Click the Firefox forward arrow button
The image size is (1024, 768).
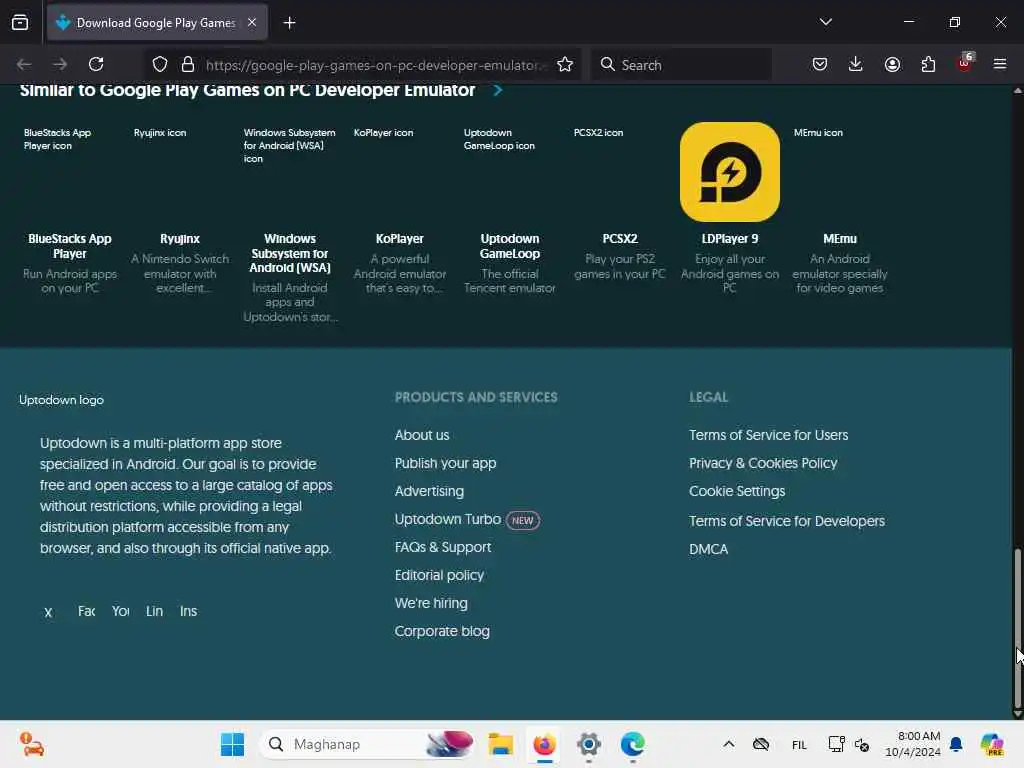[x=60, y=64]
